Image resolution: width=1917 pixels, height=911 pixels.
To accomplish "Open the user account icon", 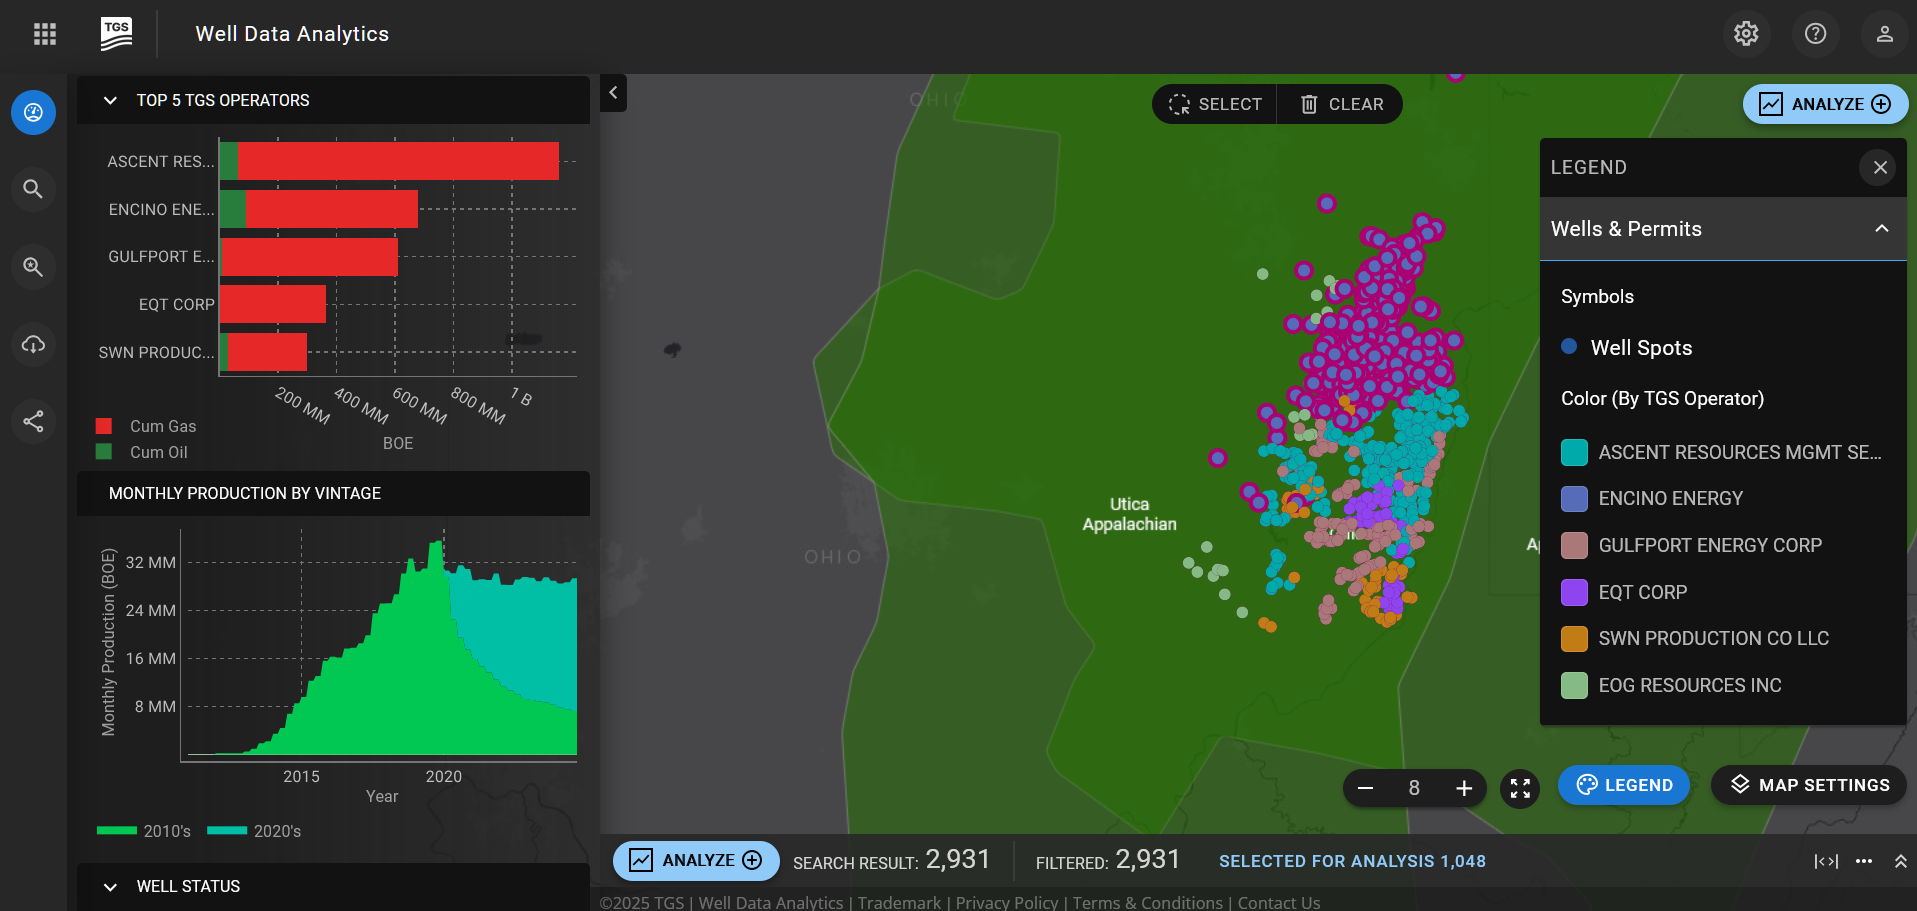I will tap(1884, 34).
